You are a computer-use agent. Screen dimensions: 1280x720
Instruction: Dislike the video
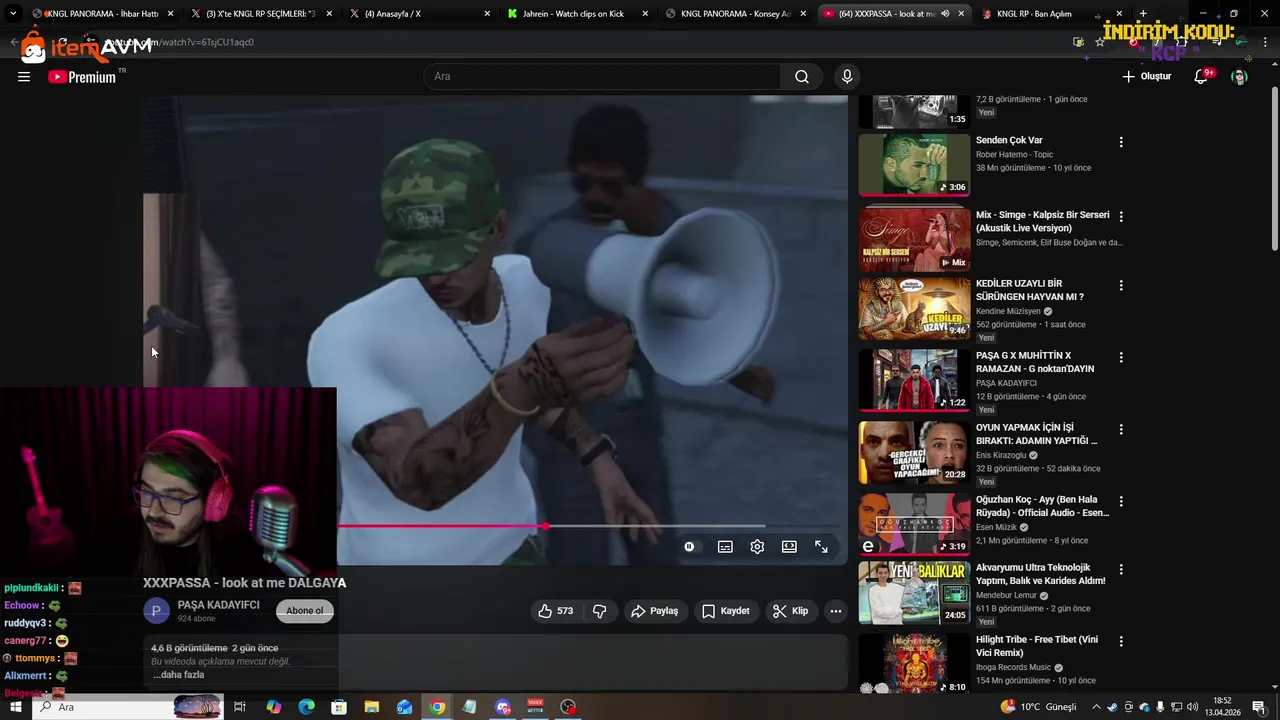[599, 611]
